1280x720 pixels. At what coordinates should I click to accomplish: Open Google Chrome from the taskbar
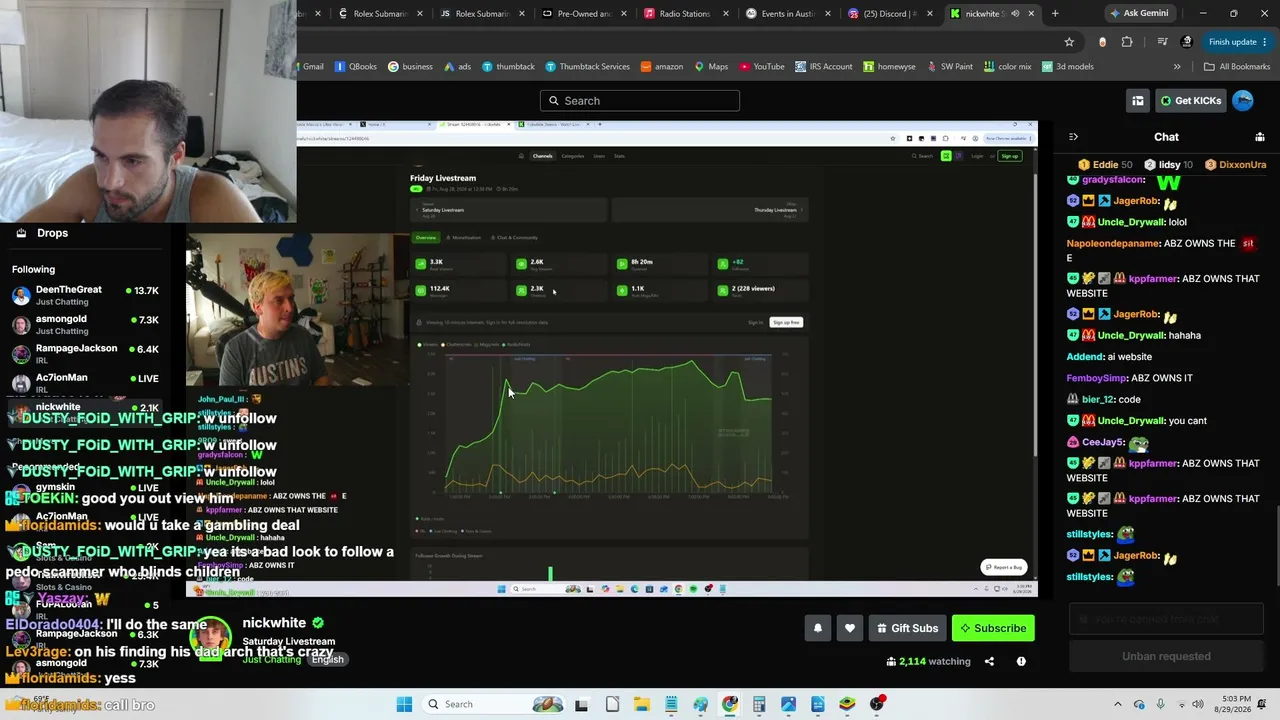[x=730, y=704]
